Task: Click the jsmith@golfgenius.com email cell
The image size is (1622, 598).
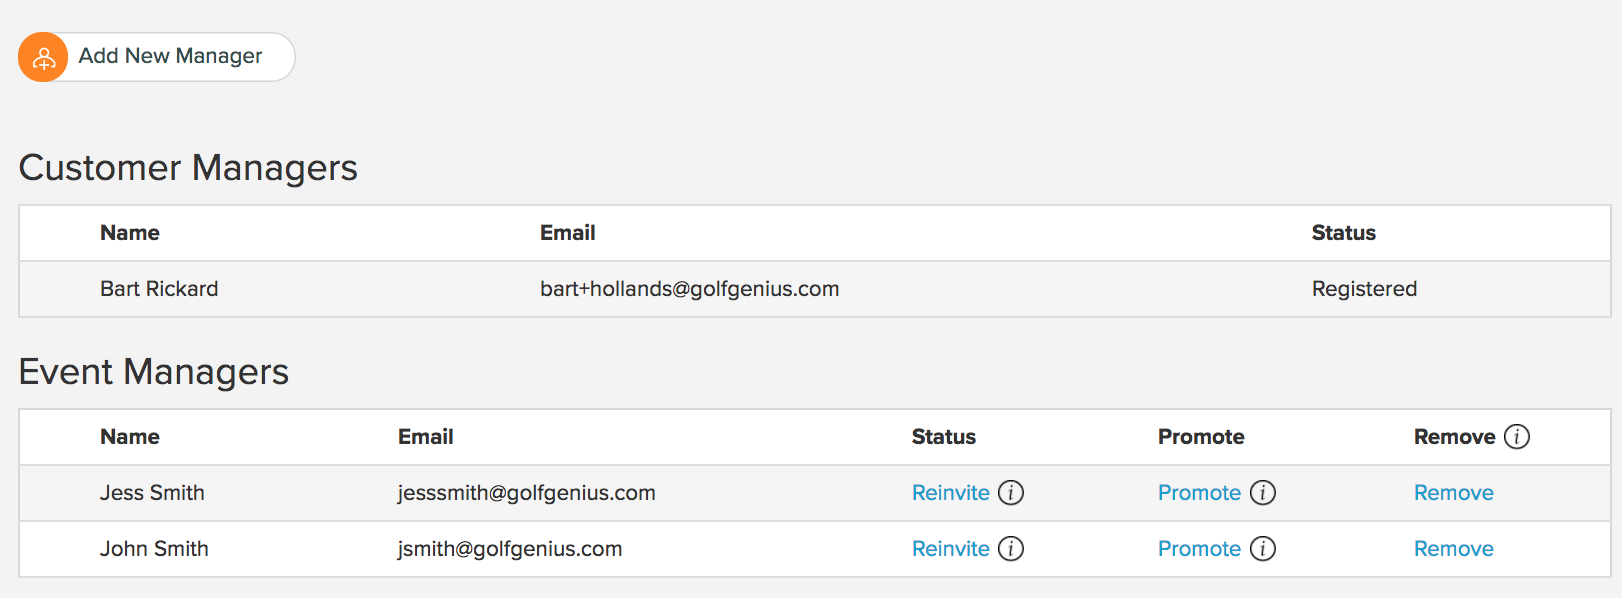Action: coord(510,549)
